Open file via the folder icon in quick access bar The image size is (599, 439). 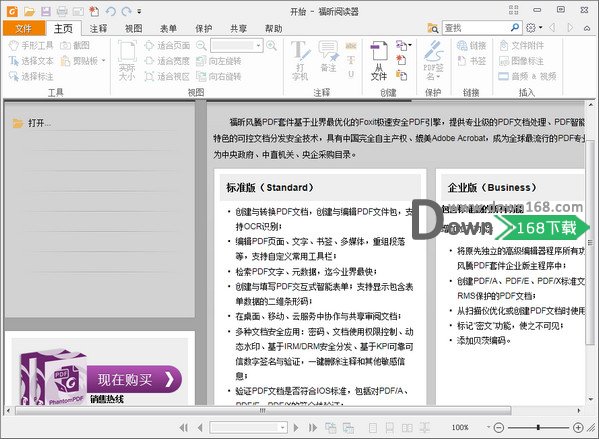pyautogui.click(x=29, y=11)
